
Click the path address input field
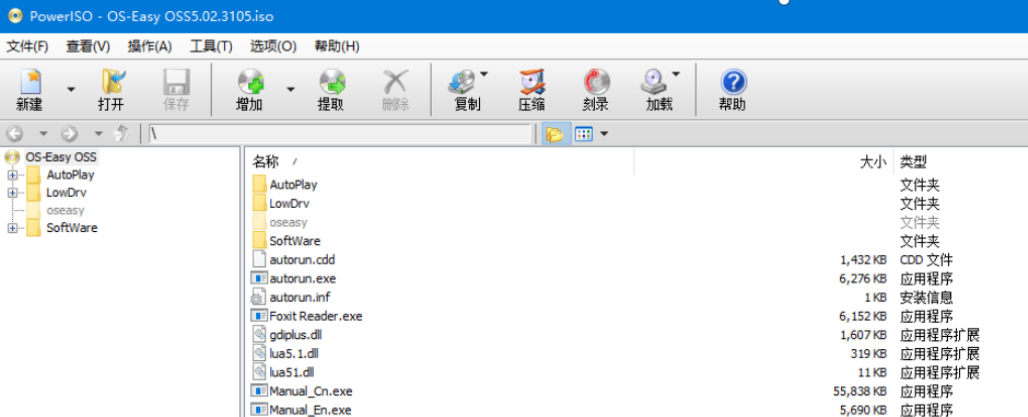pyautogui.click(x=340, y=134)
